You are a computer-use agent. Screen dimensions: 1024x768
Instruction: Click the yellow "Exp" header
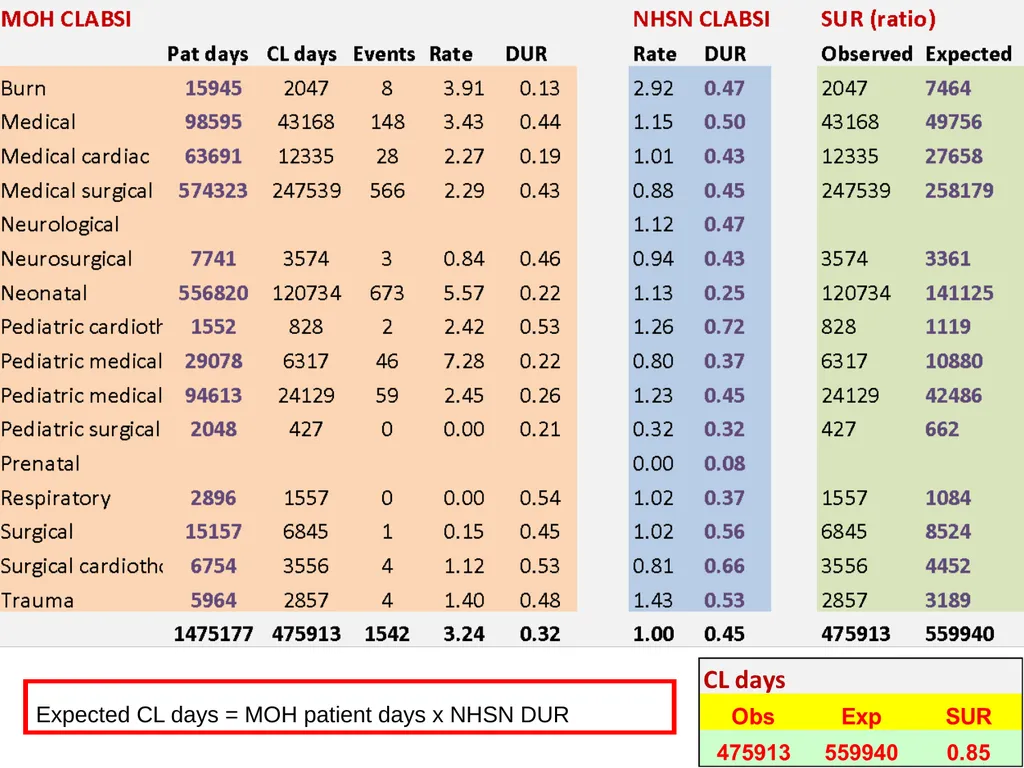[x=861, y=717]
